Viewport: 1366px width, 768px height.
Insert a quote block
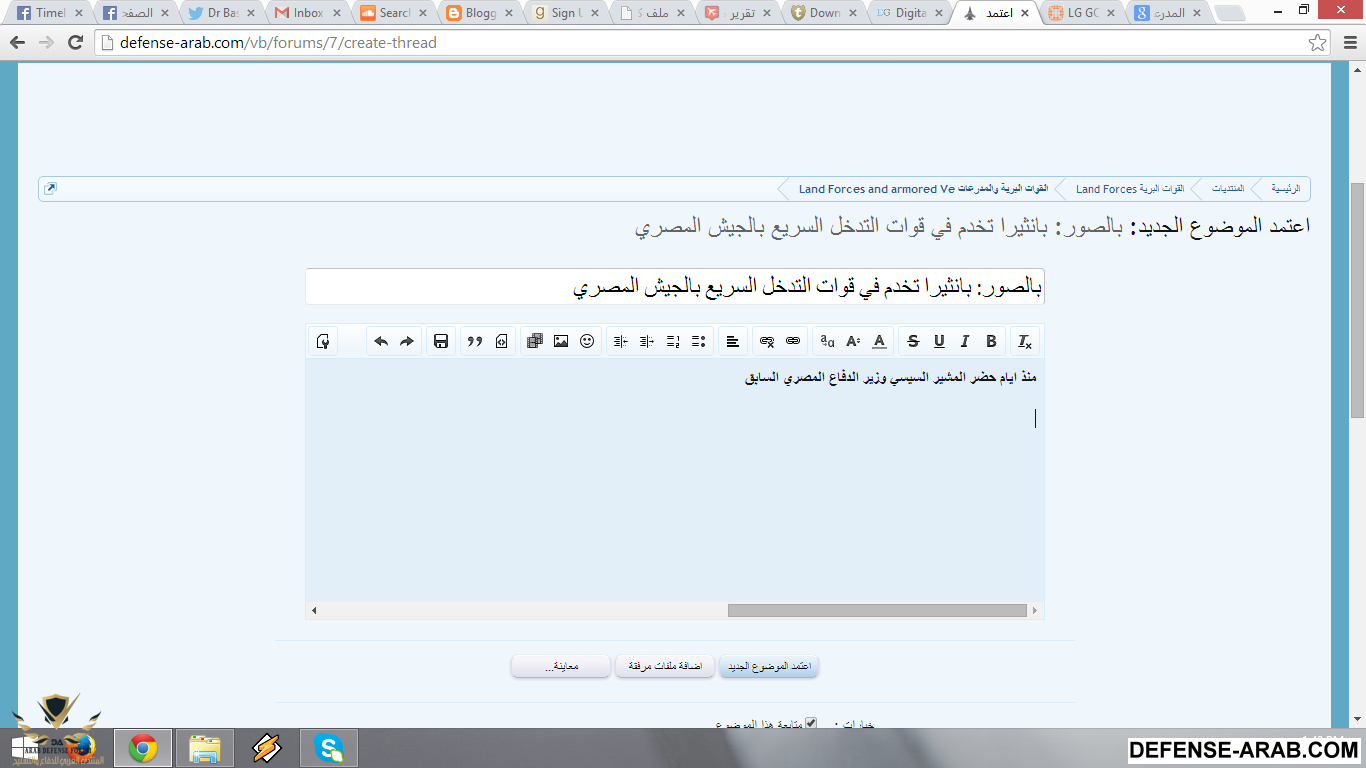pyautogui.click(x=475, y=341)
